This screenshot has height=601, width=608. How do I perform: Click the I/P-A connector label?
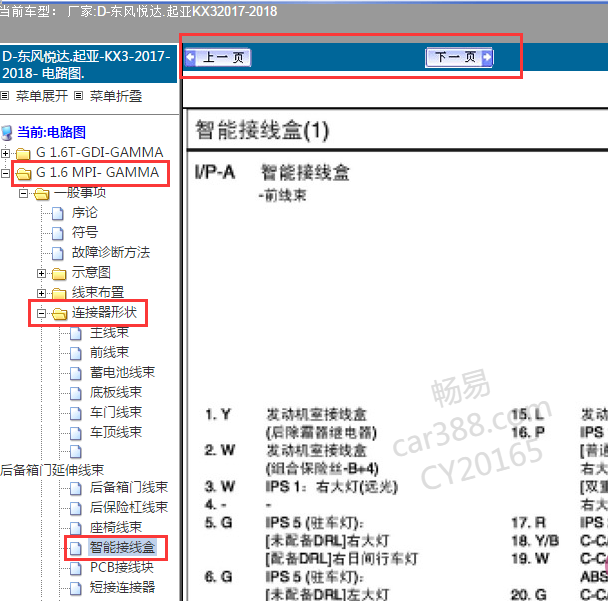215,172
